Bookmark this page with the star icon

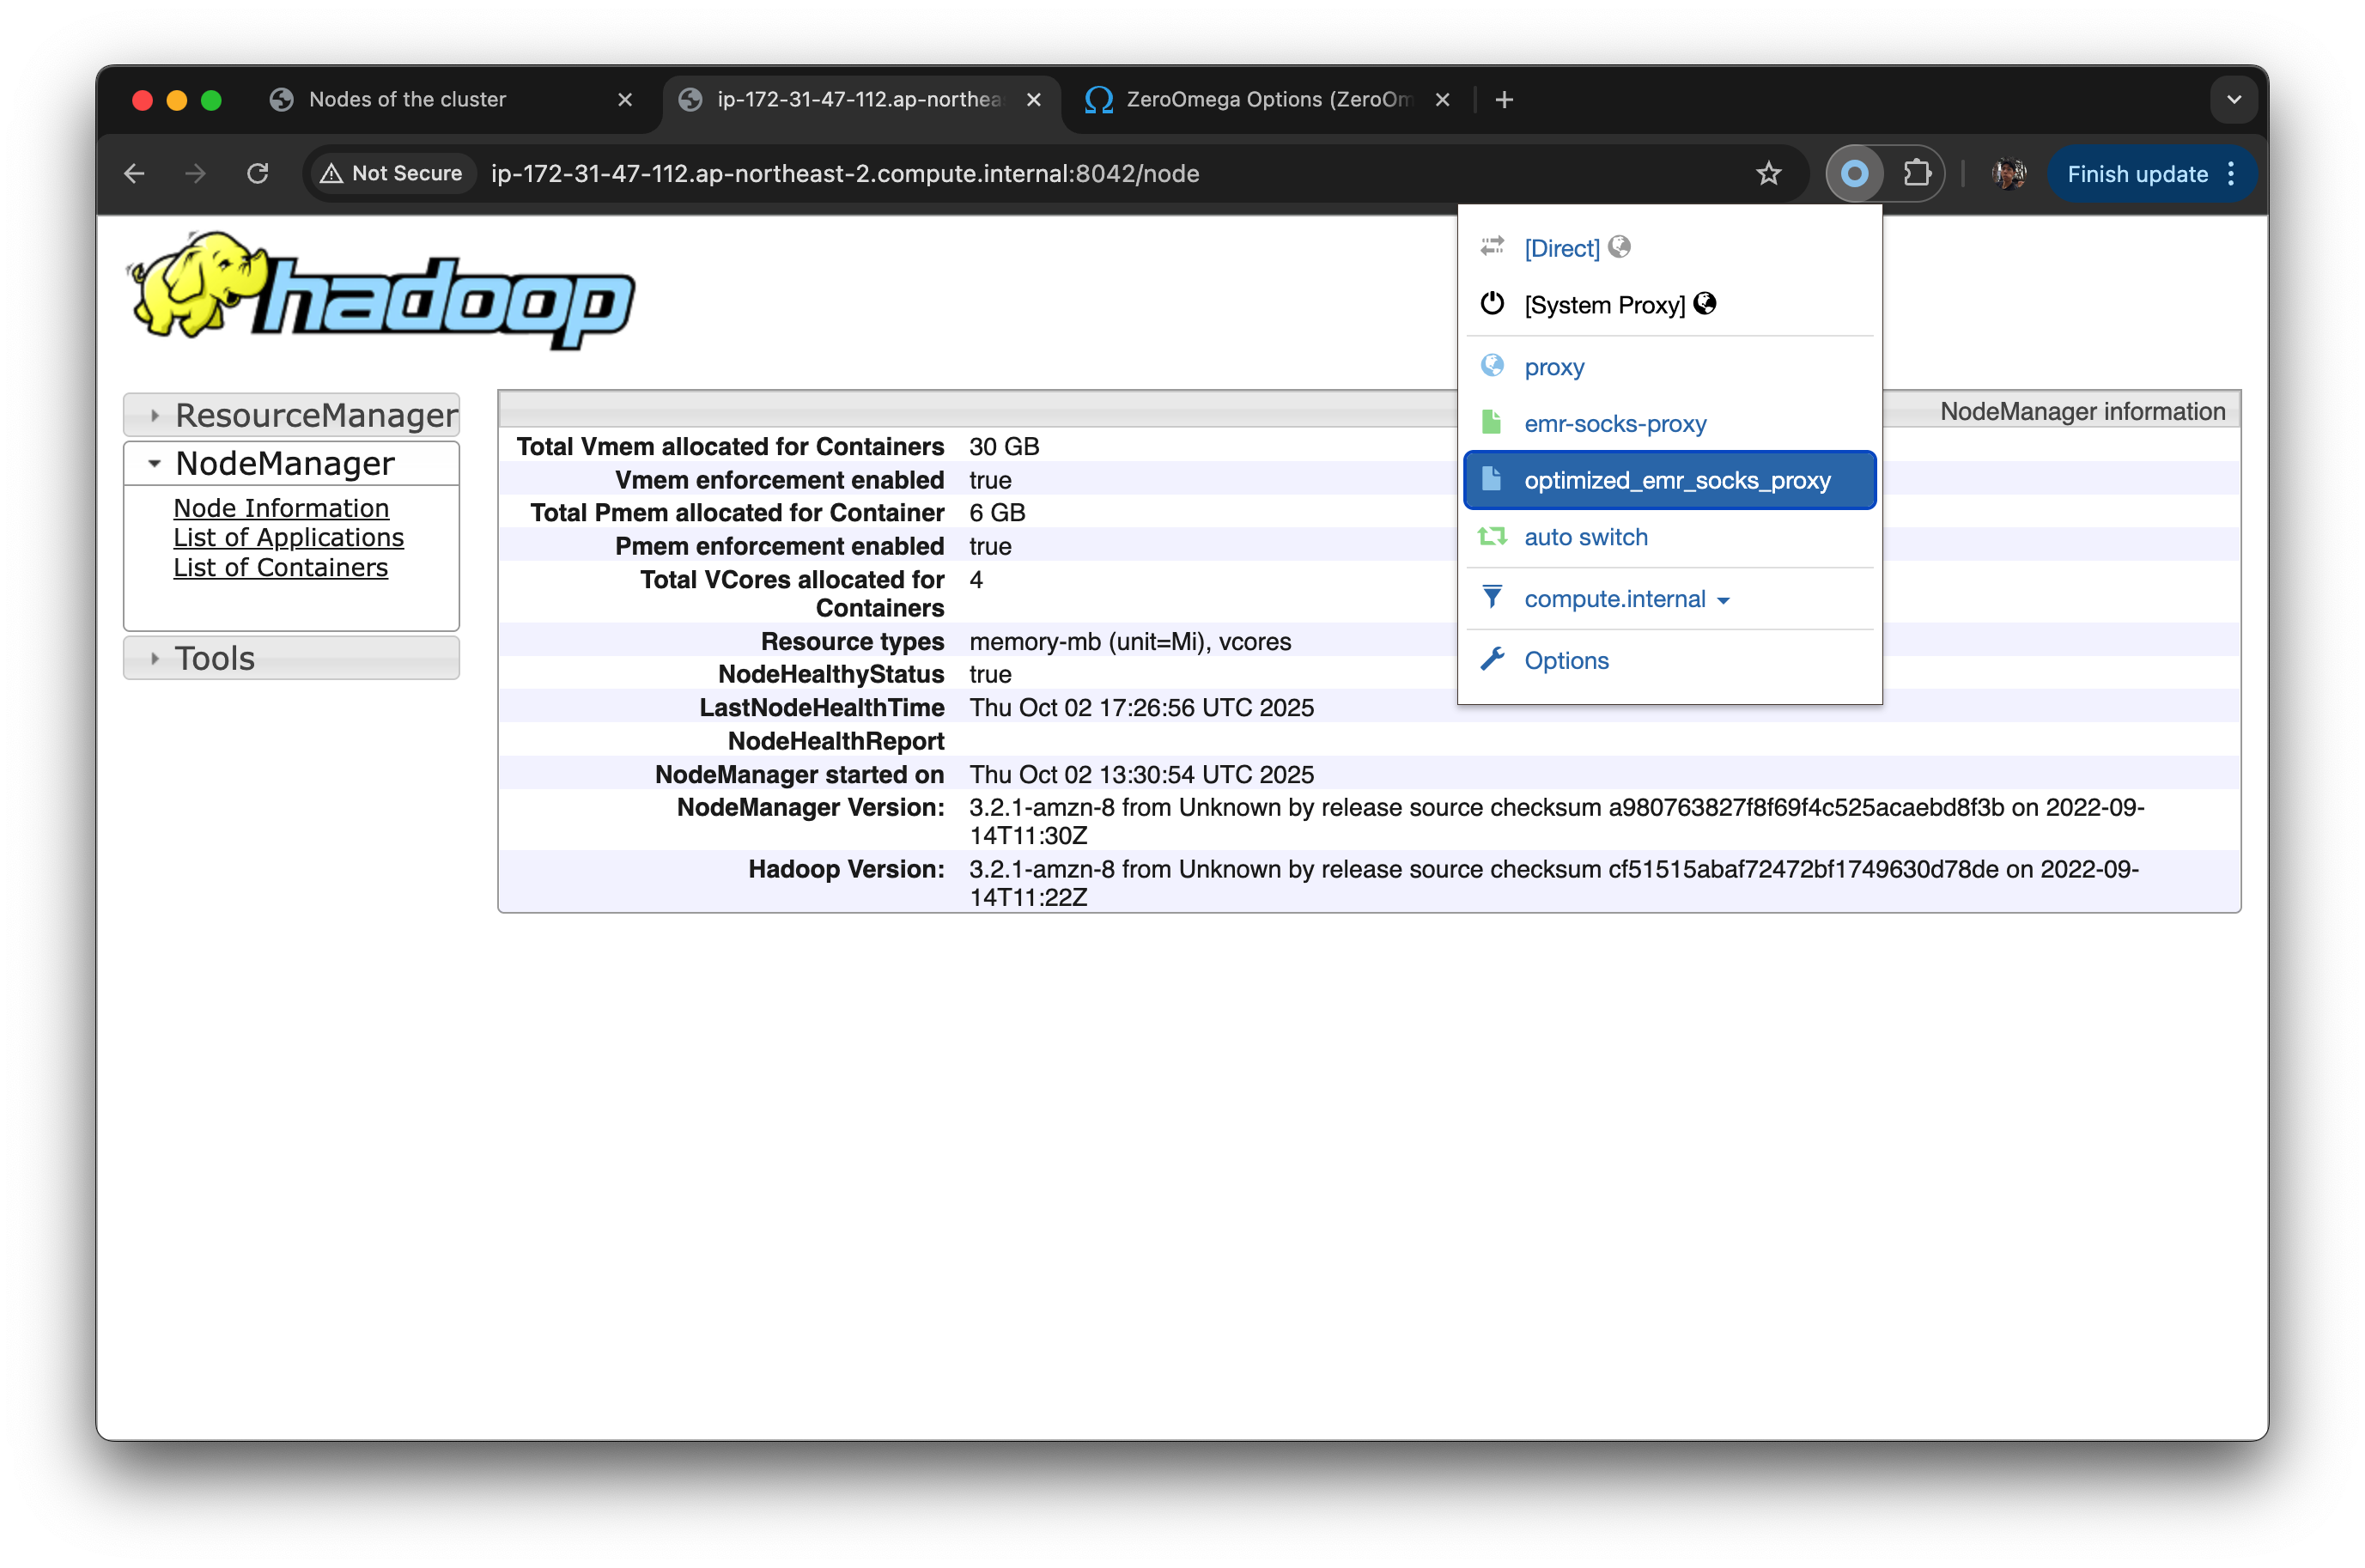(x=1768, y=174)
